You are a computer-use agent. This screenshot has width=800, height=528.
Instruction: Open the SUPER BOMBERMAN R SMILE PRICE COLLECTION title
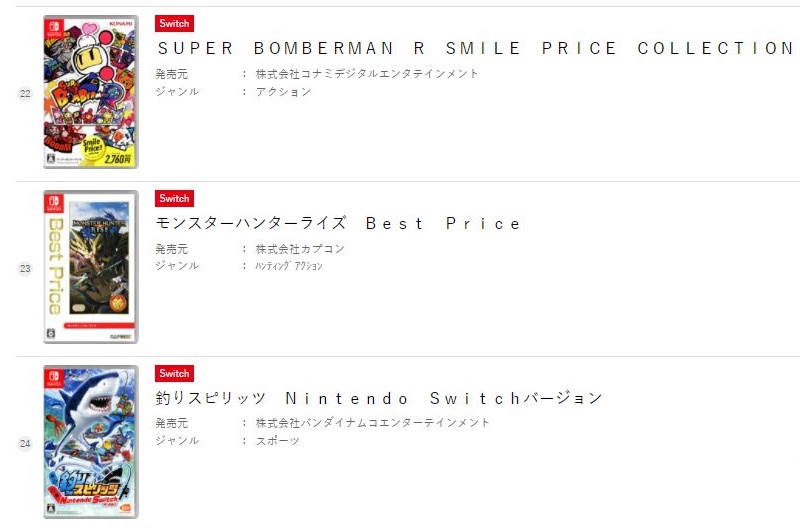click(476, 48)
